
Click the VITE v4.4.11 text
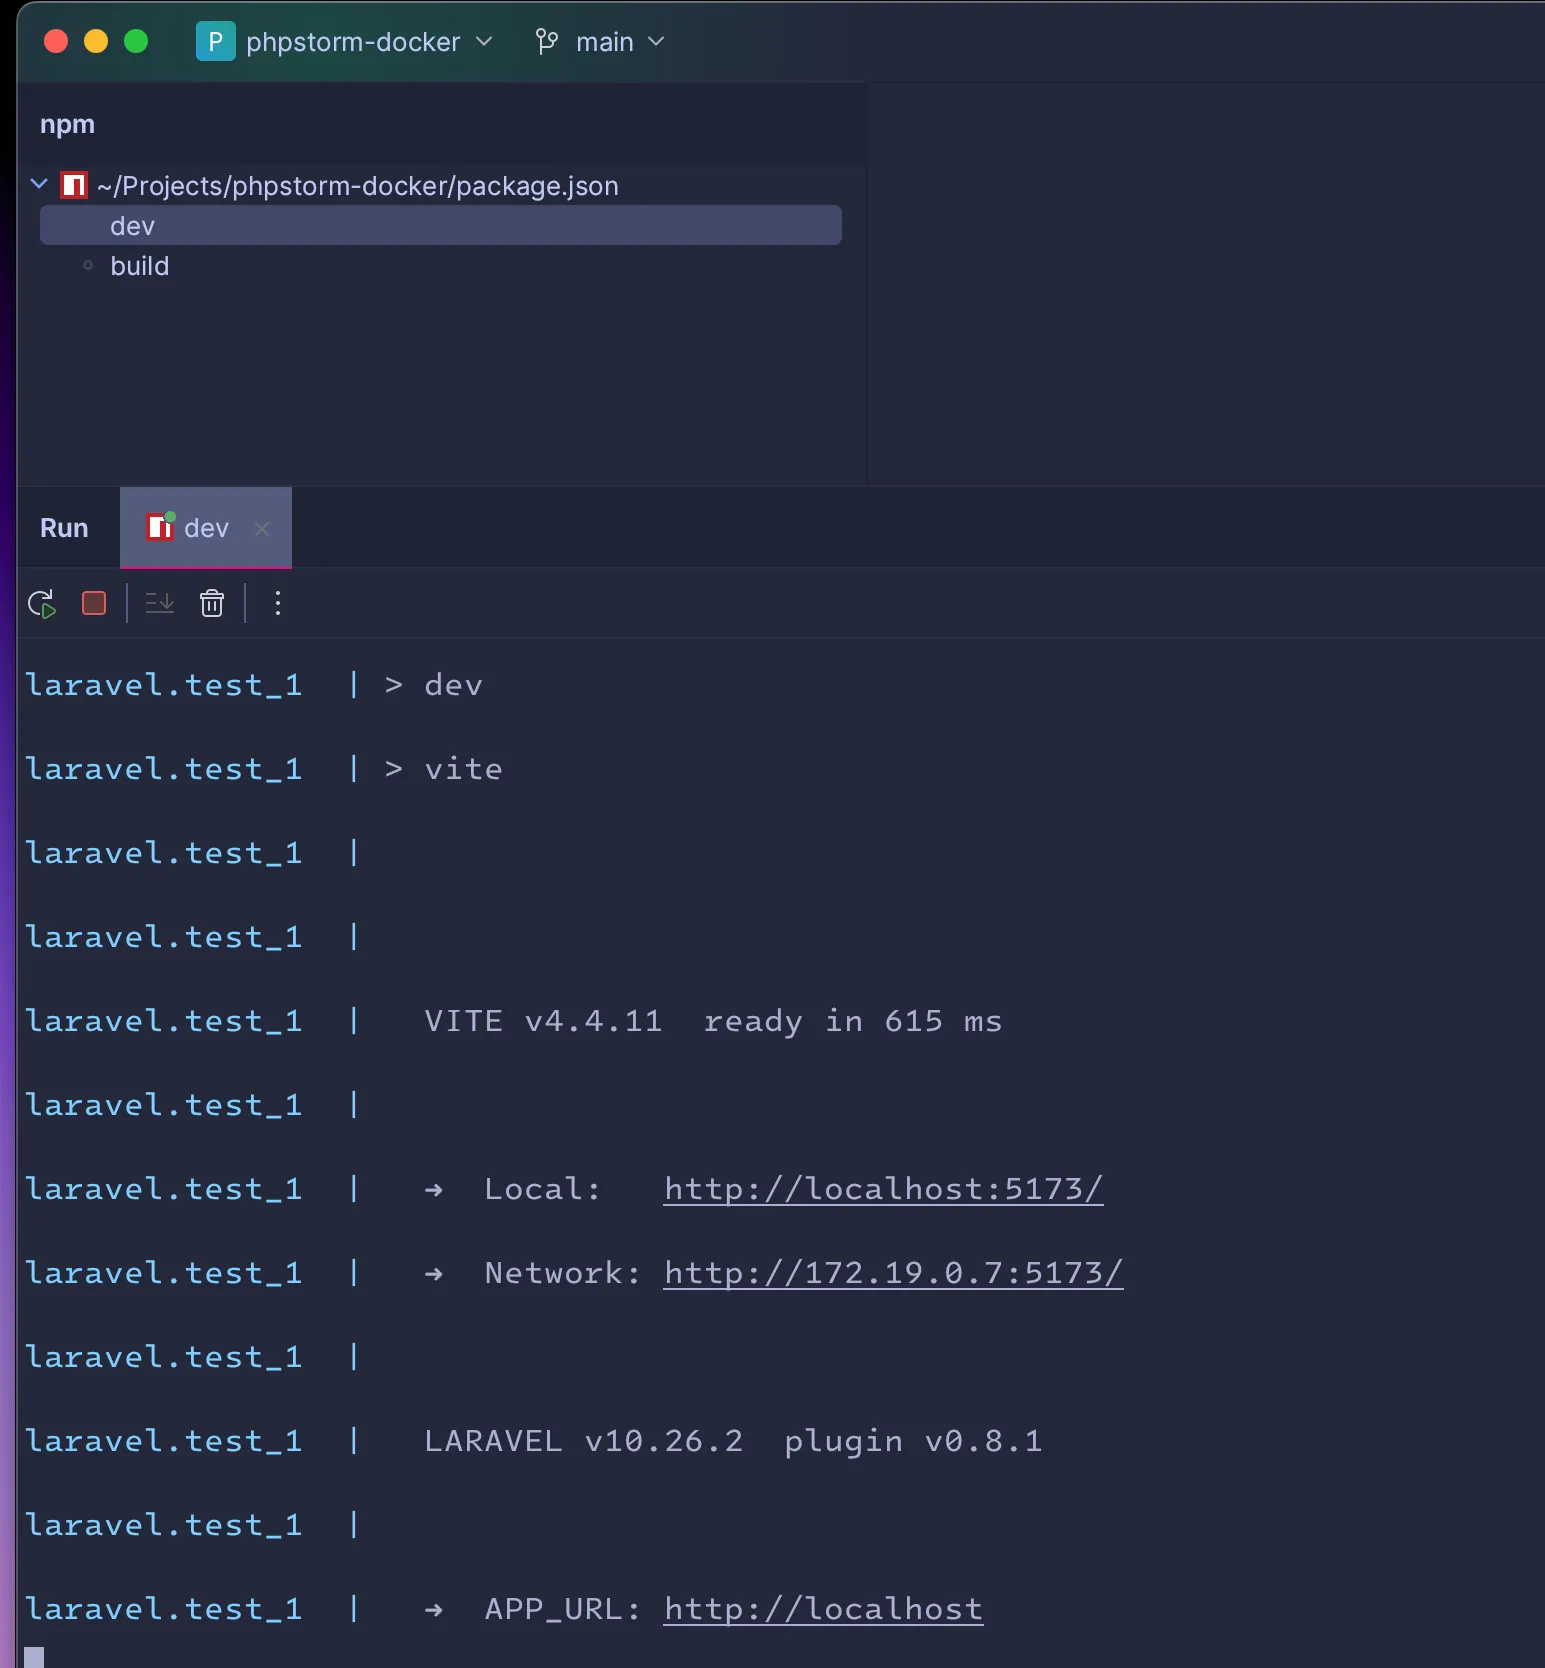pos(543,1021)
